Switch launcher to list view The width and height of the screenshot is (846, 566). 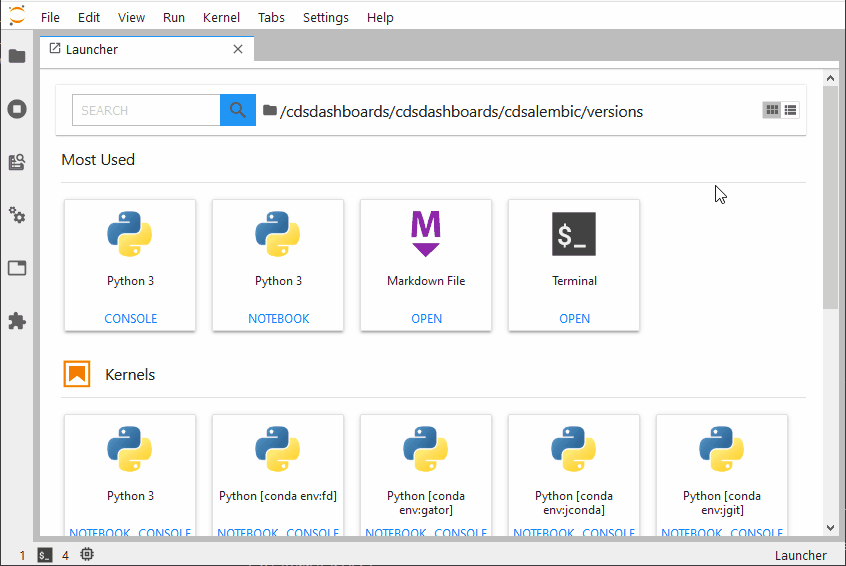790,110
